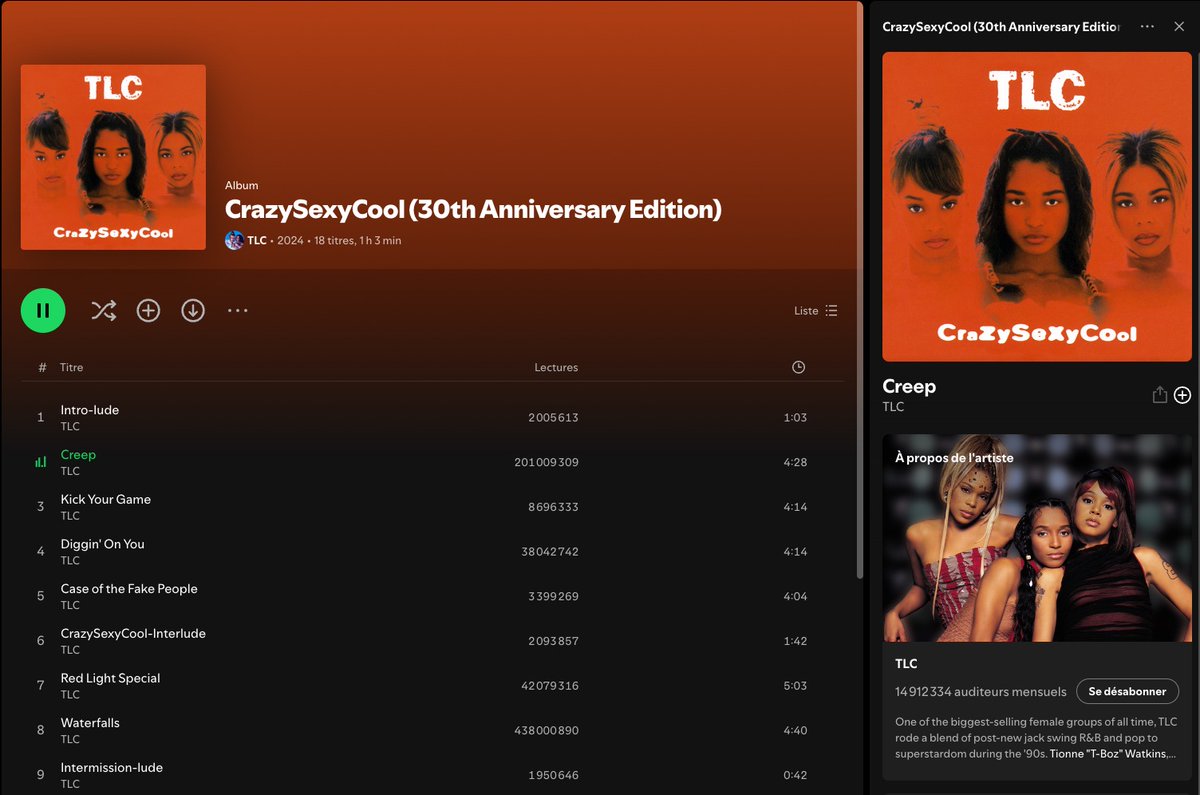The height and width of the screenshot is (795, 1200).
Task: Click the CrazySexyCool title atop the side panel
Action: (1001, 27)
